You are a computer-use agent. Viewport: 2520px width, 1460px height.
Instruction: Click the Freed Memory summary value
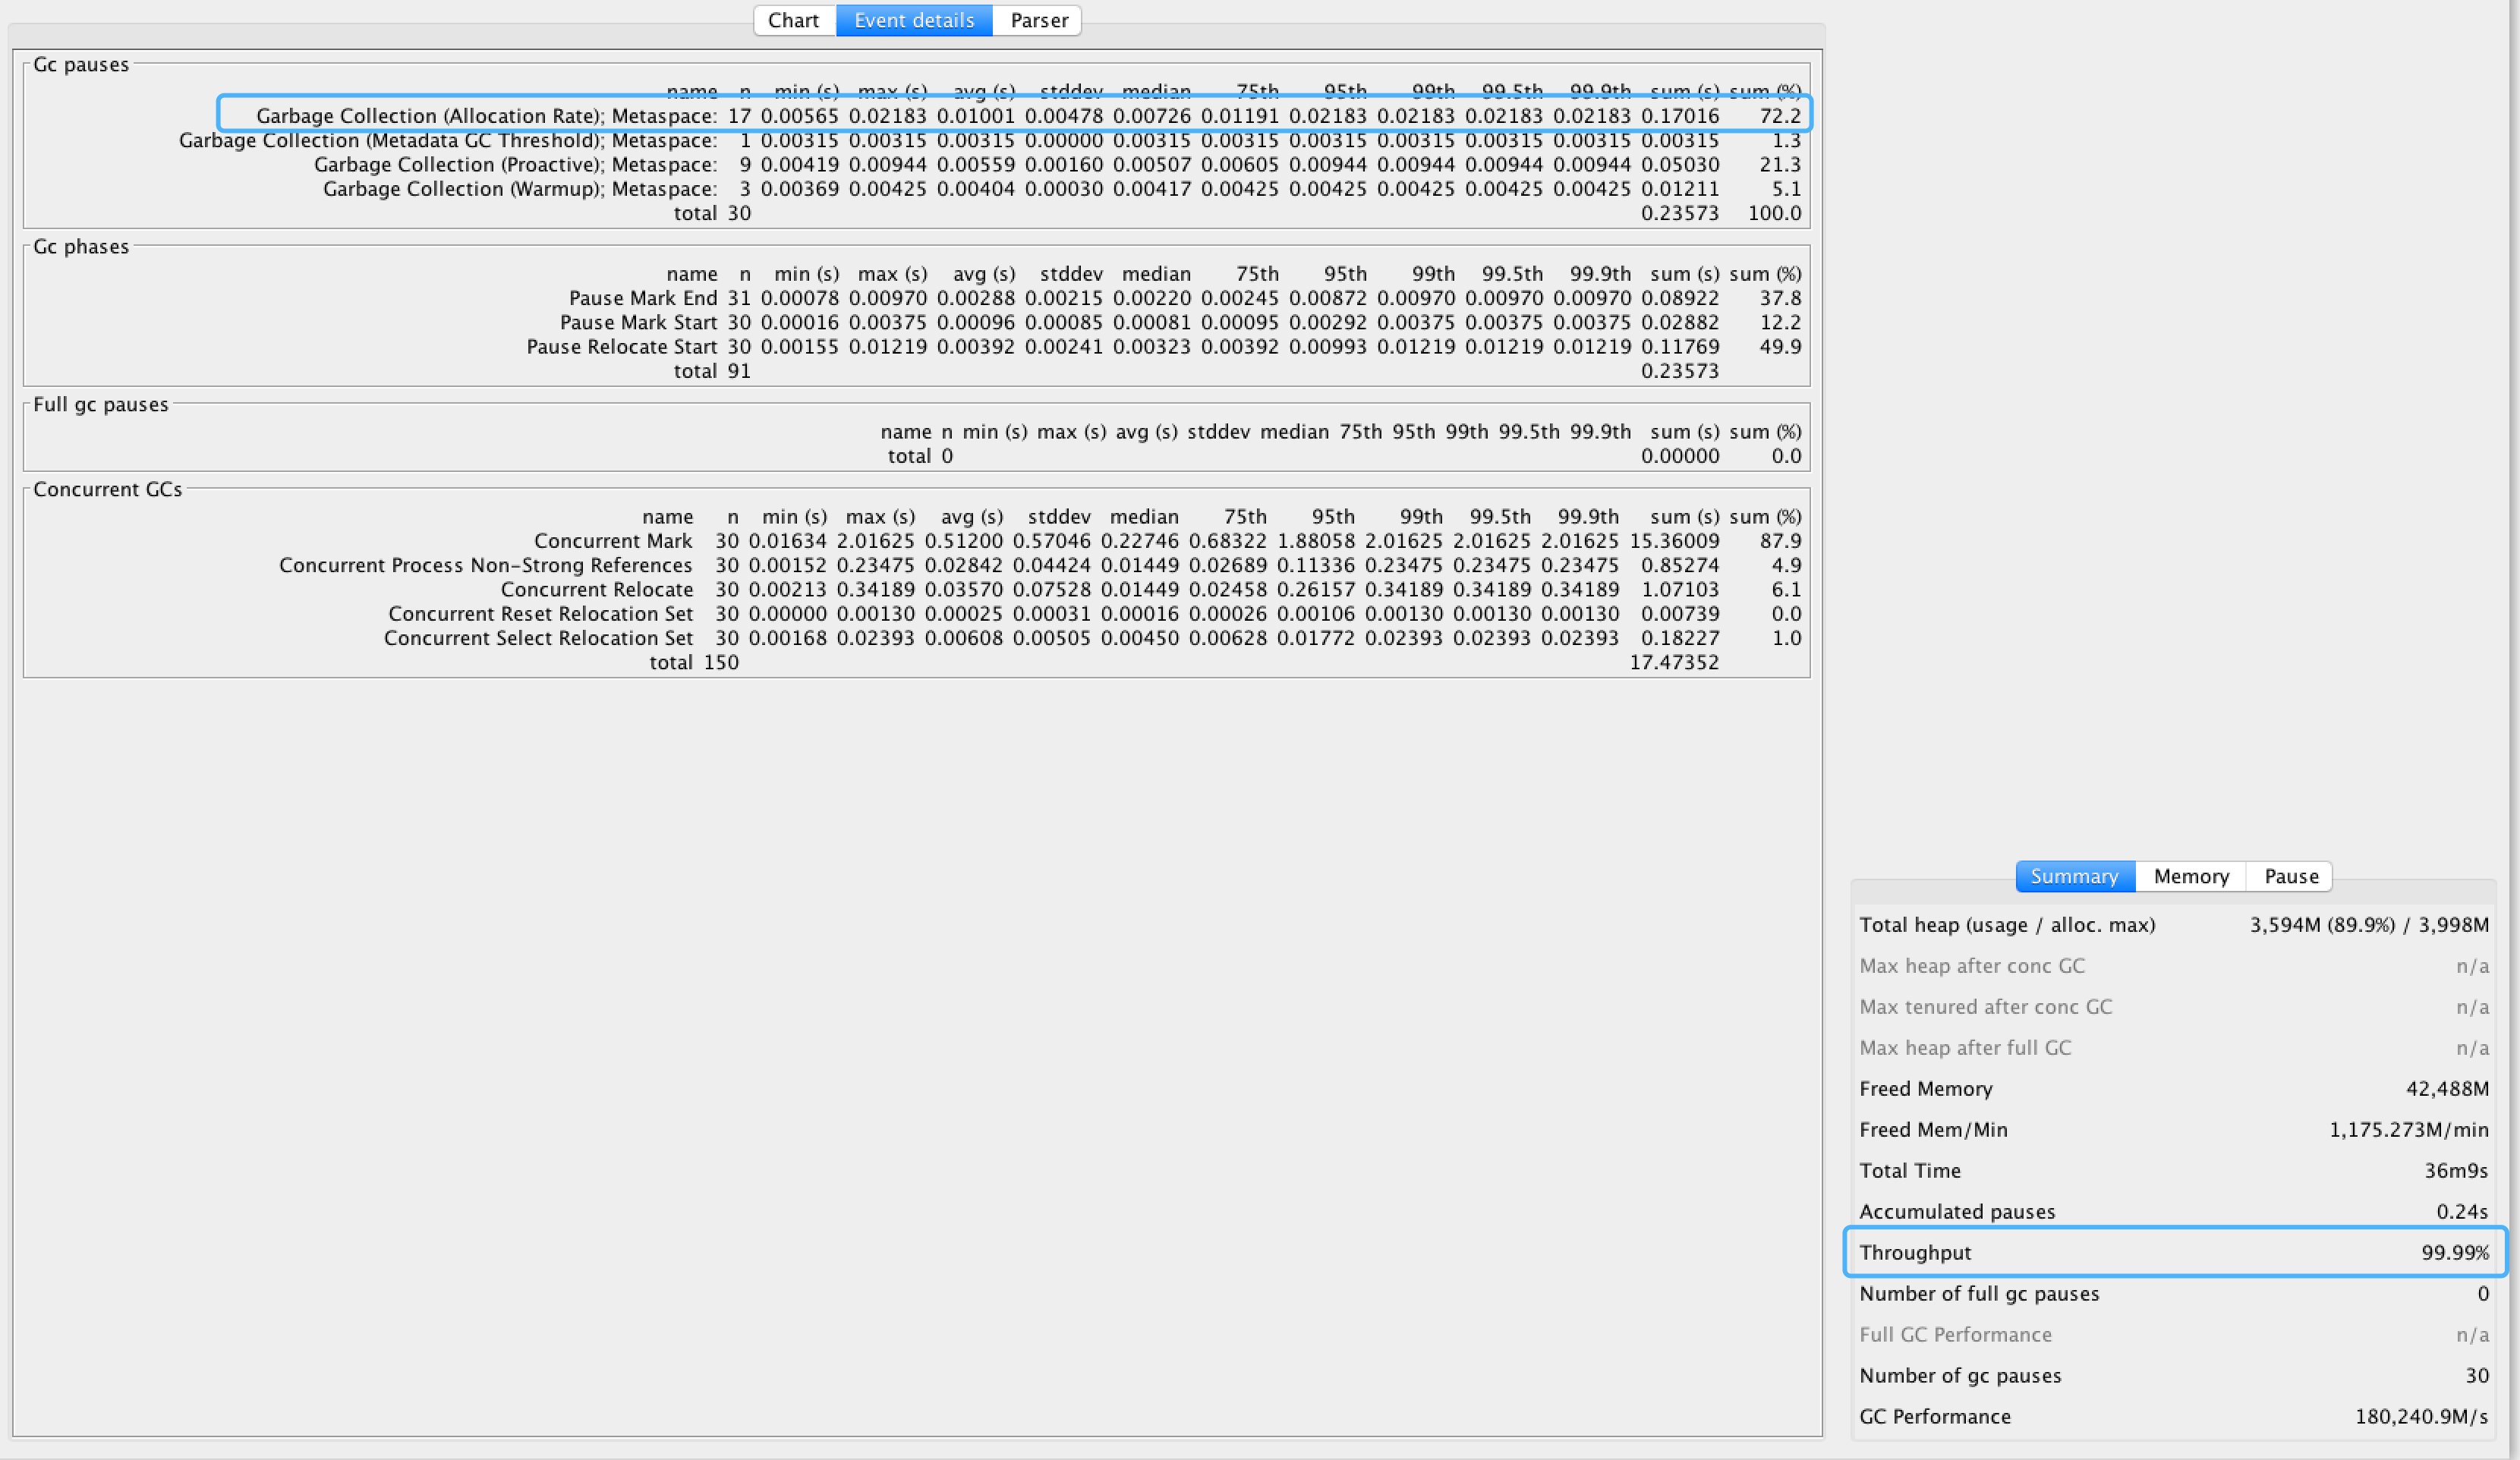[2446, 1088]
